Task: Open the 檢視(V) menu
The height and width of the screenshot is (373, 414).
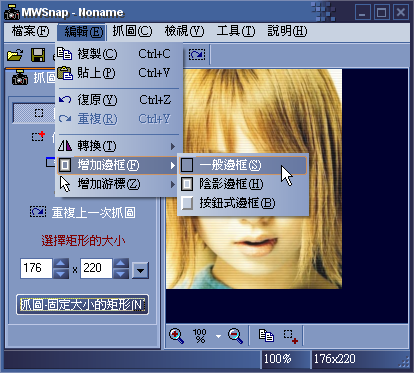Action: tap(184, 32)
